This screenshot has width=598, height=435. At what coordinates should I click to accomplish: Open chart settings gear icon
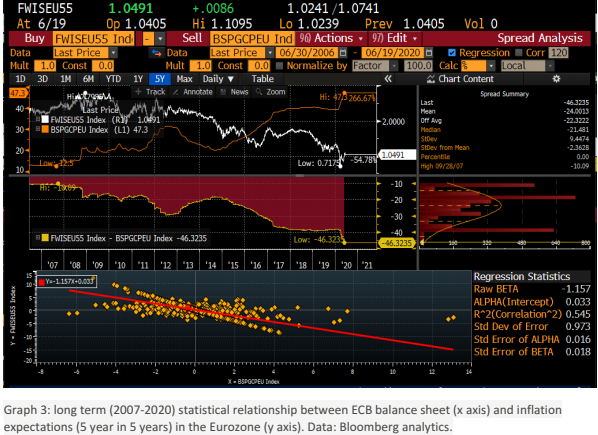[556, 79]
